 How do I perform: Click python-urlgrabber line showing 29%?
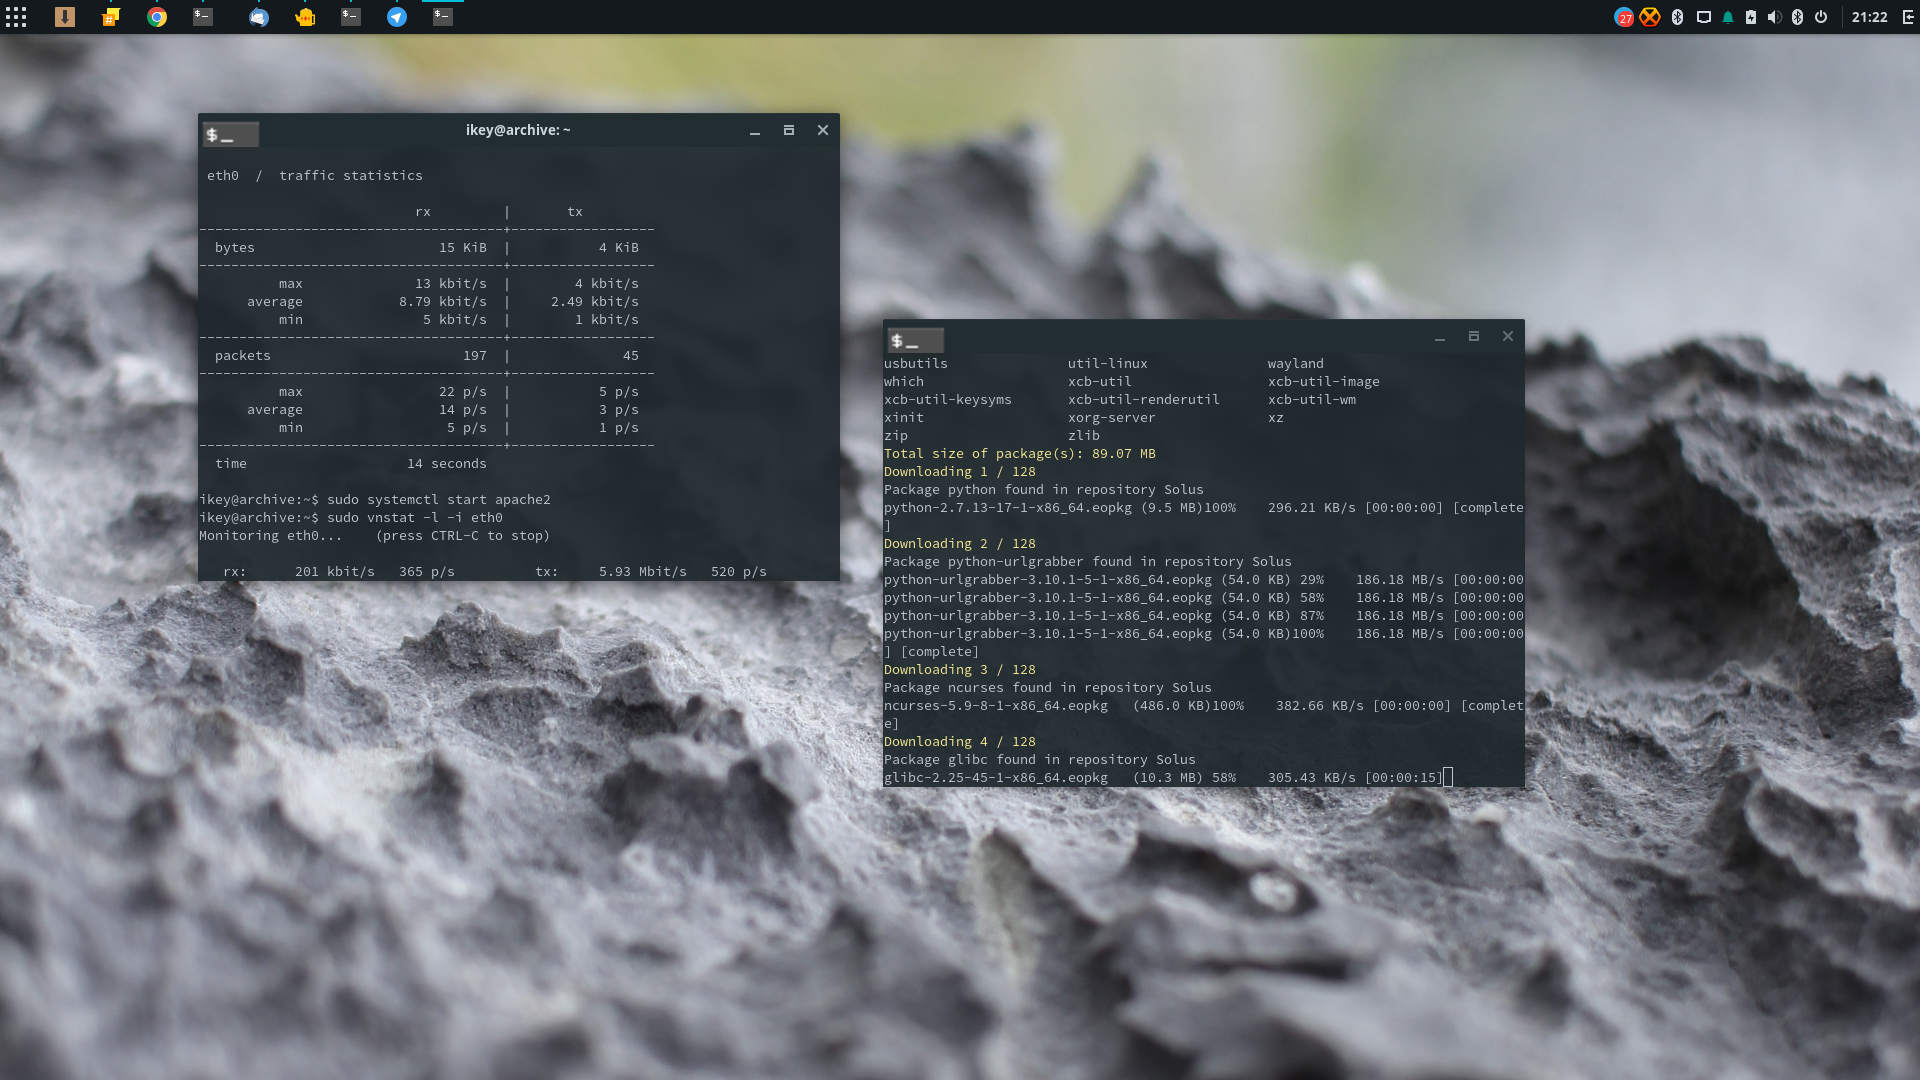pyautogui.click(x=1204, y=580)
